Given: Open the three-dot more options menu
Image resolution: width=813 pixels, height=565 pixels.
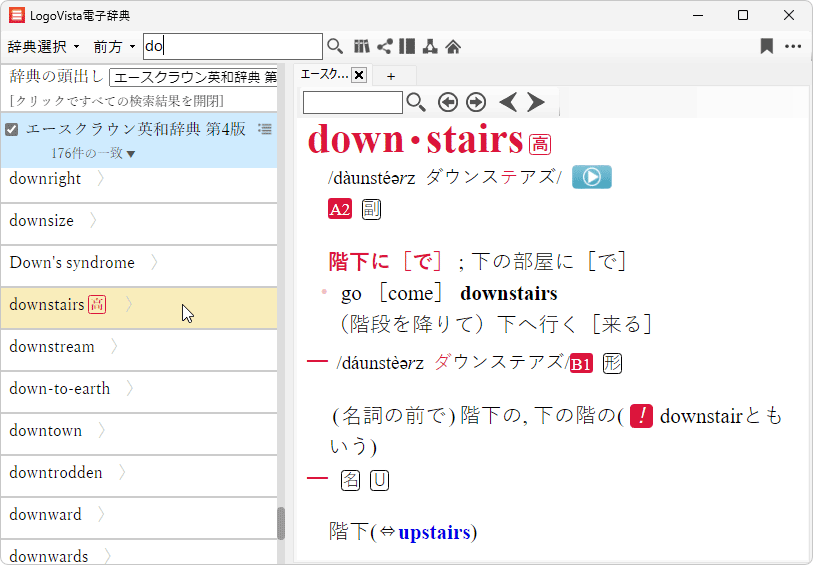Looking at the screenshot, I should tap(793, 46).
